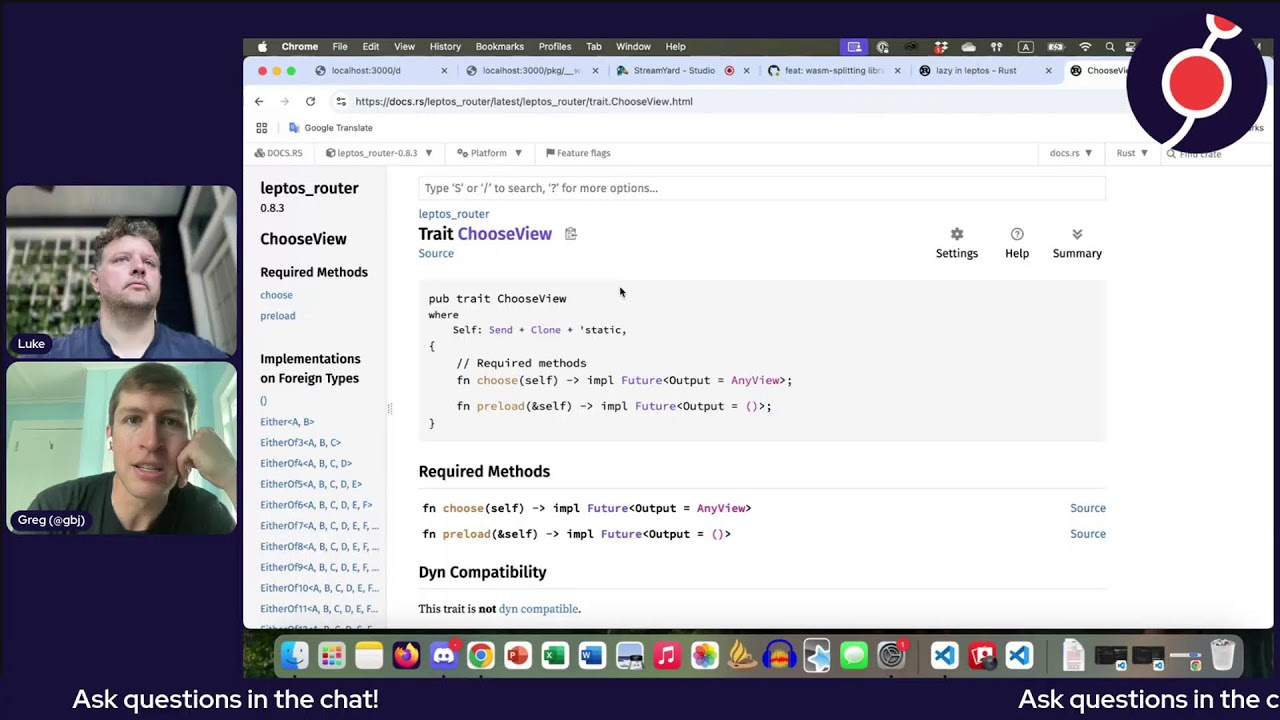This screenshot has height=720, width=1280.
Task: Go to DOCS.RS home link
Action: pos(278,153)
